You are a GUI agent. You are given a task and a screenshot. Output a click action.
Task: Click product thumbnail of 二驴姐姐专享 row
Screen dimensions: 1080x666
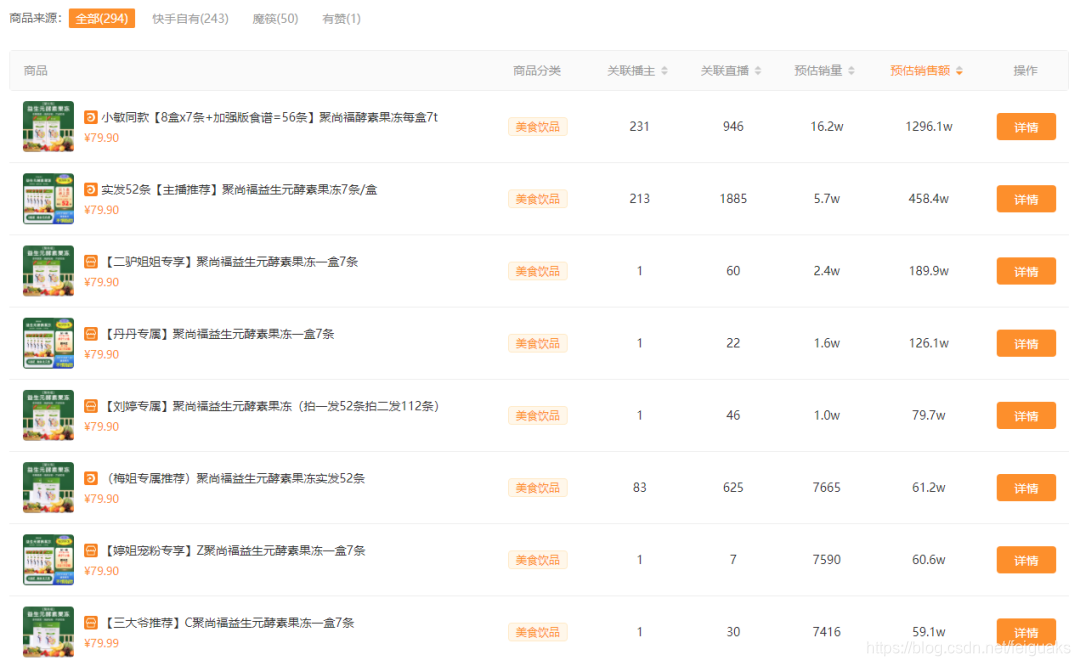coord(48,271)
